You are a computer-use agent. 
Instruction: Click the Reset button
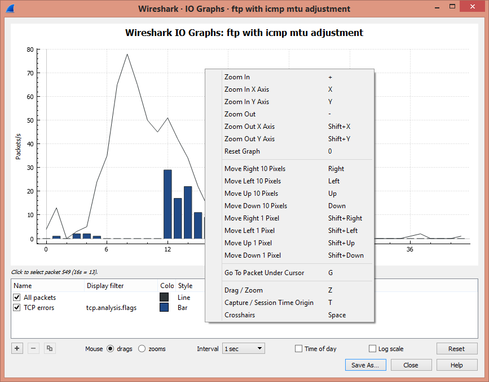457,349
